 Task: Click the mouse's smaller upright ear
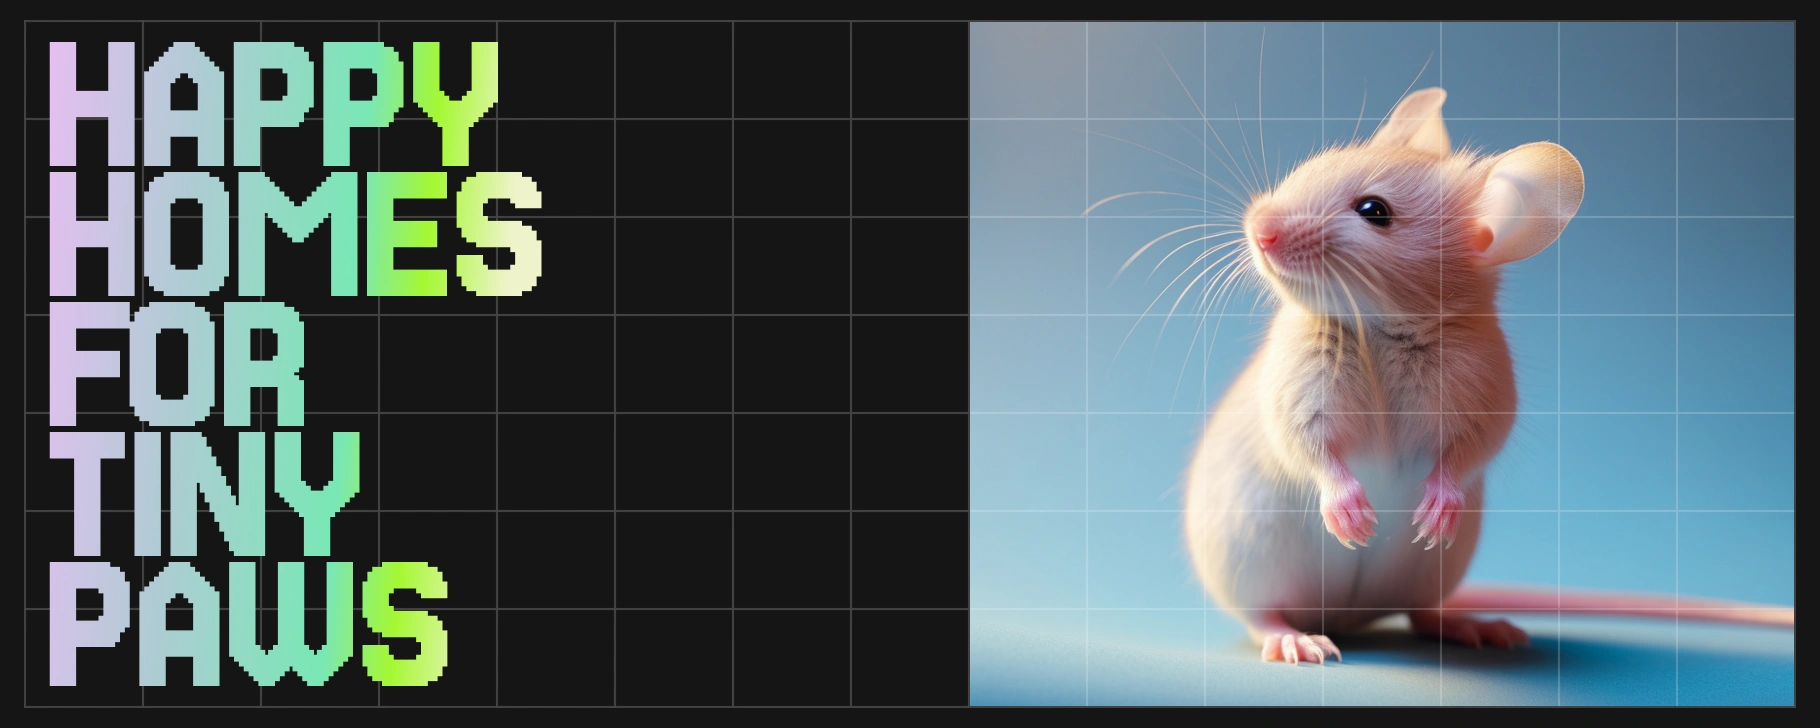pyautogui.click(x=1418, y=118)
